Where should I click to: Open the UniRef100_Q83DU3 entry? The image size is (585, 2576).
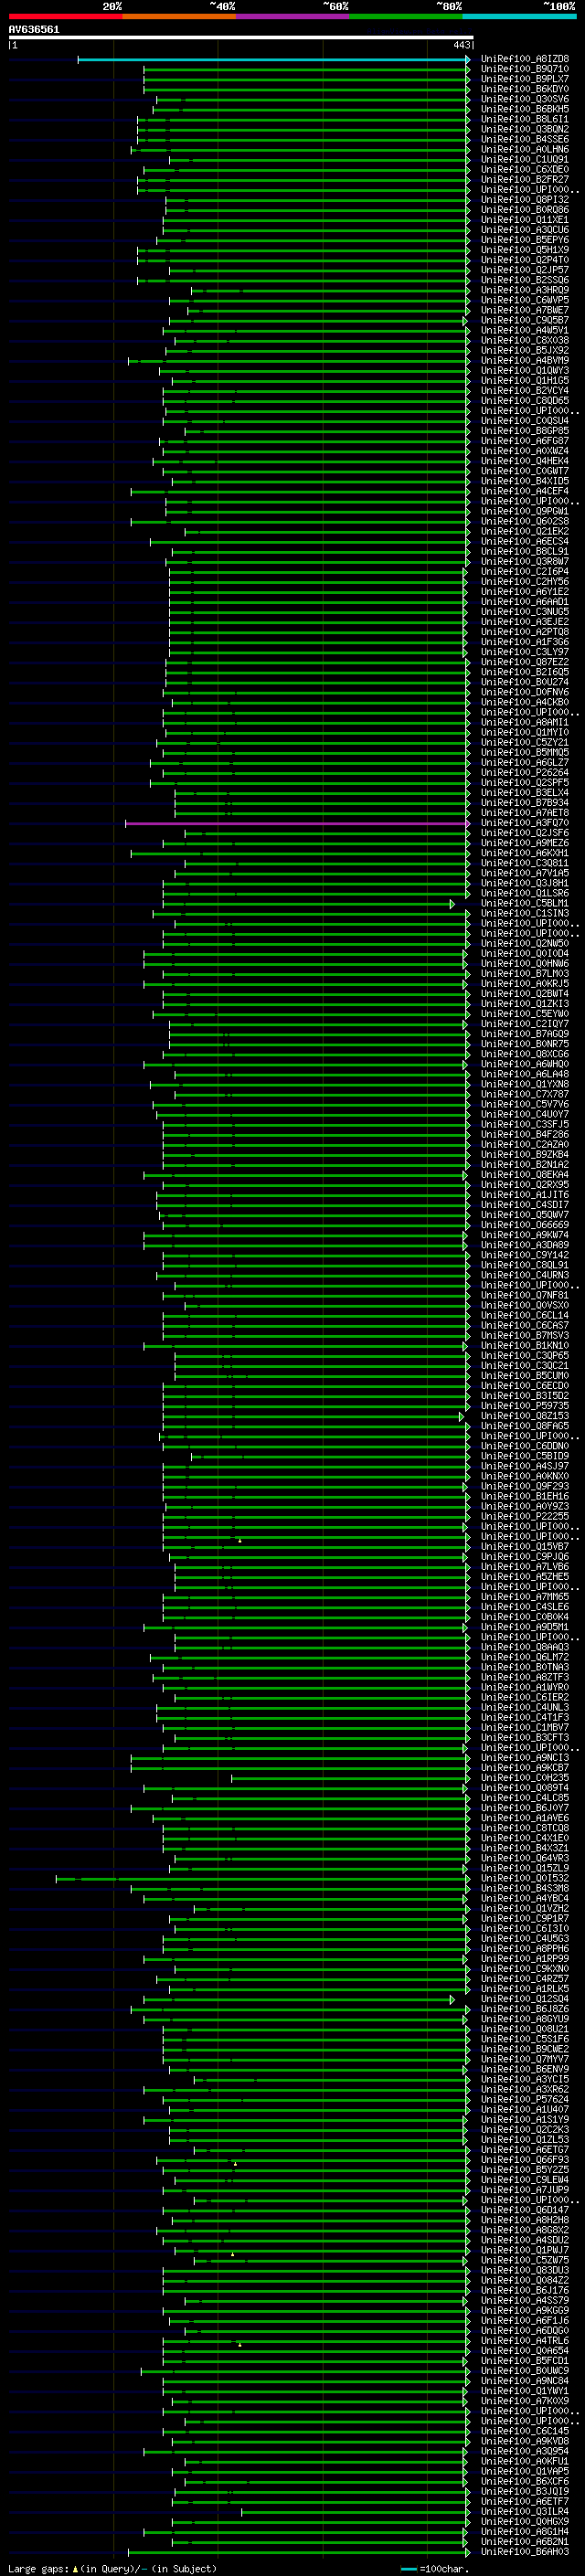click(x=525, y=2270)
